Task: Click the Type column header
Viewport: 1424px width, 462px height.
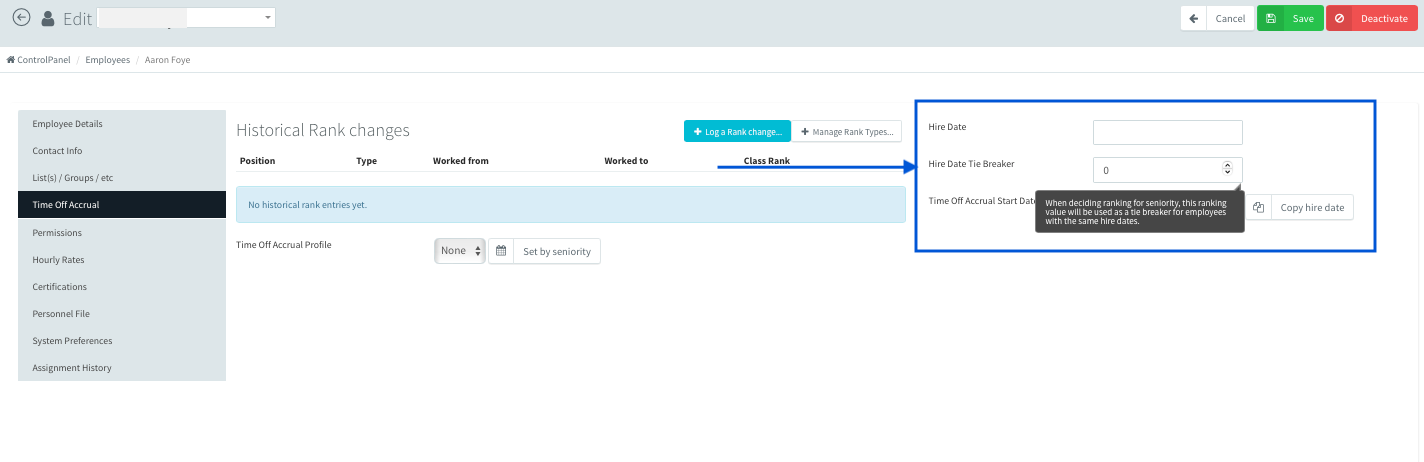Action: (366, 160)
